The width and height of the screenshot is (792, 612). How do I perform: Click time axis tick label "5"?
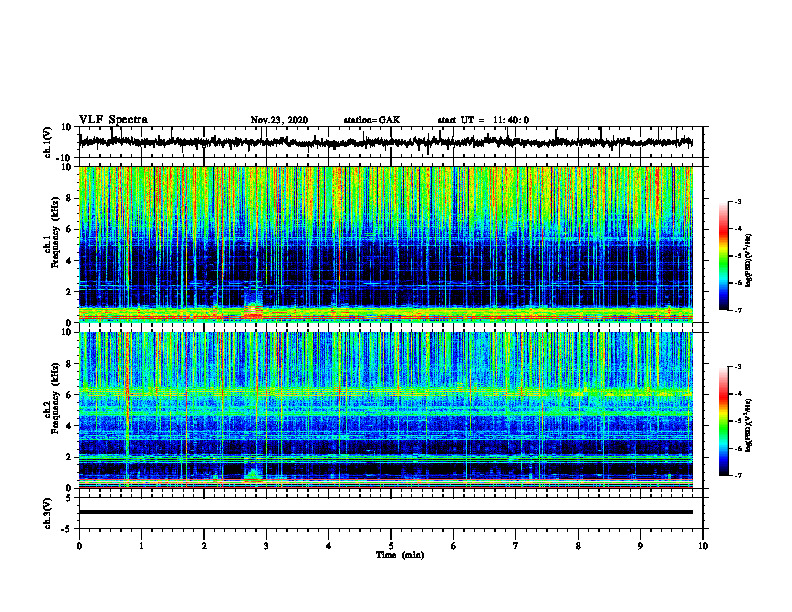[x=391, y=546]
